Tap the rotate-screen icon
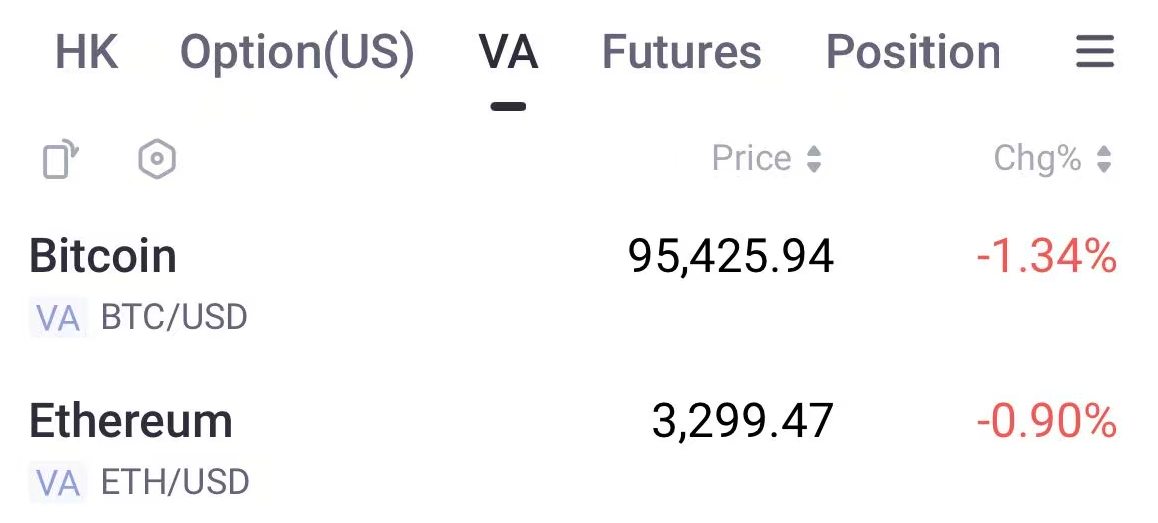This screenshot has height=523, width=1158. coord(60,159)
